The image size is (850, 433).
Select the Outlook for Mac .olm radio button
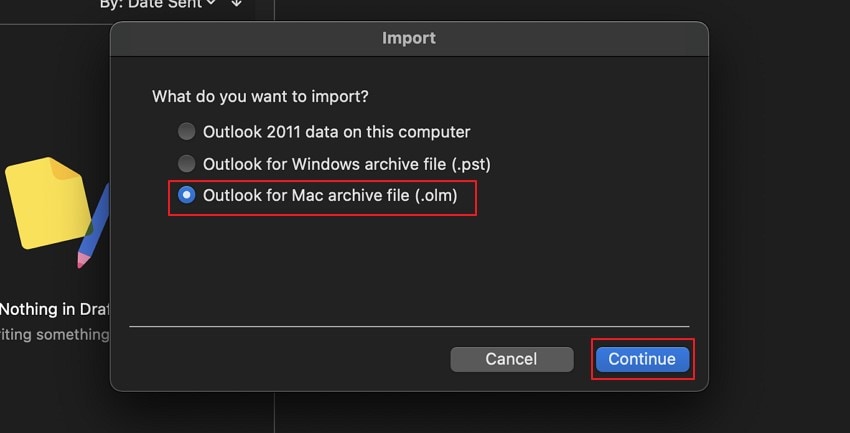pos(186,195)
